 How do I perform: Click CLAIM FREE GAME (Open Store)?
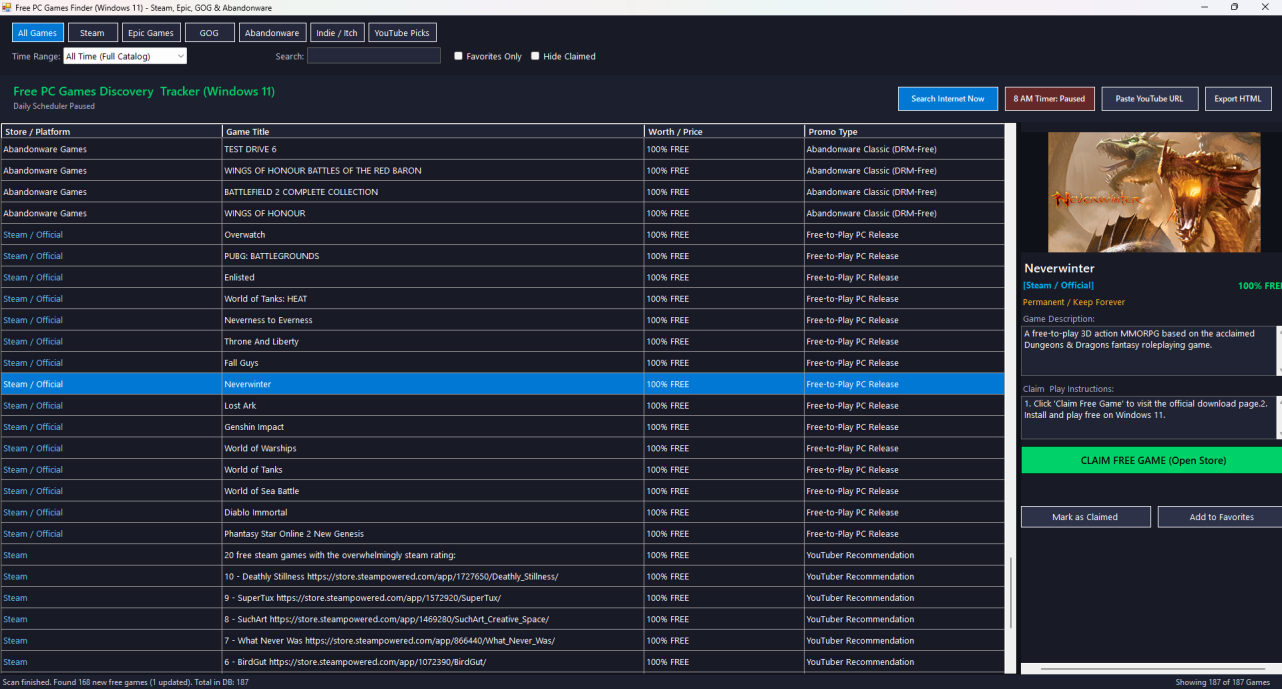coord(1152,460)
